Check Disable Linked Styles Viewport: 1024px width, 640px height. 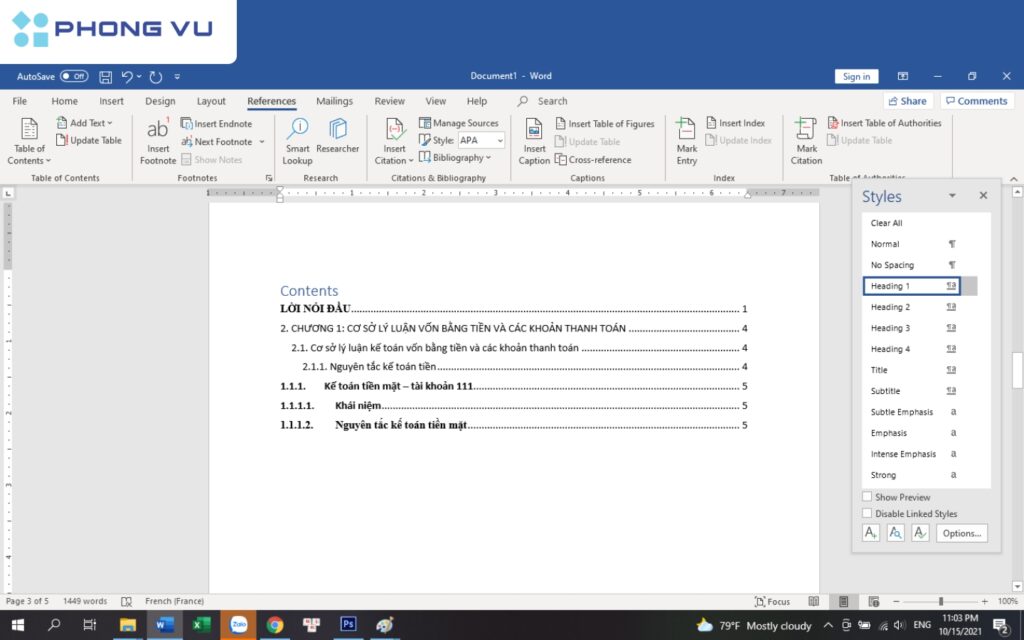click(866, 513)
